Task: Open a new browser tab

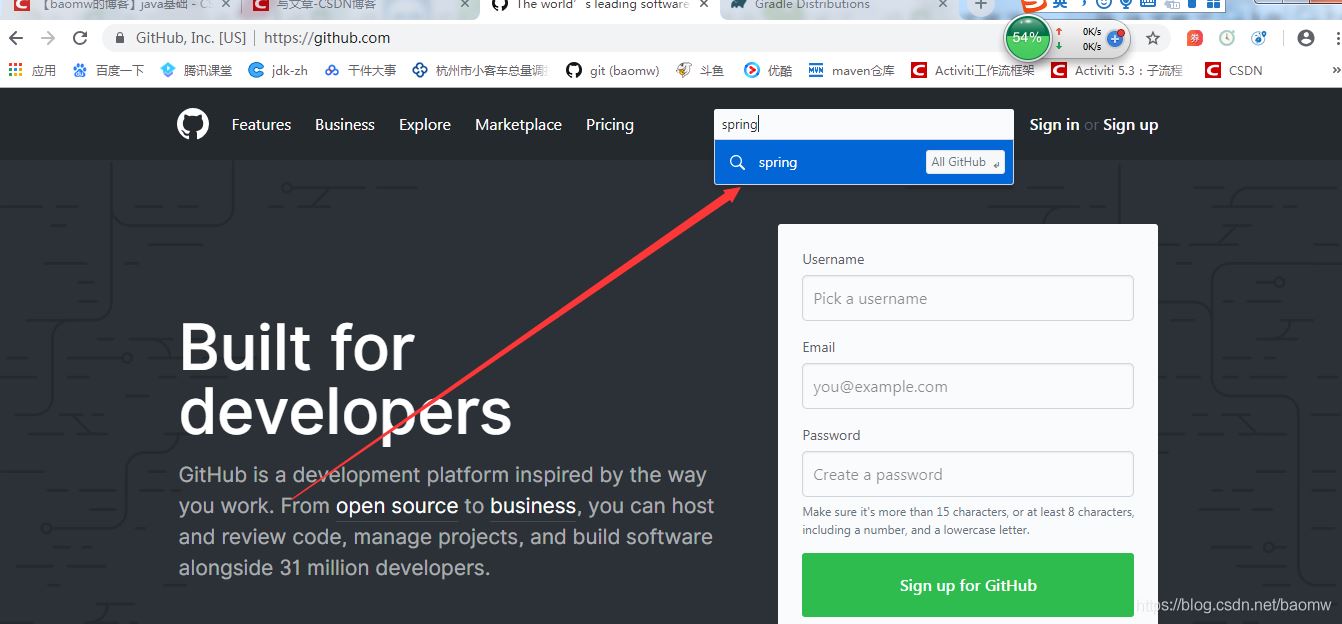Action: click(981, 5)
